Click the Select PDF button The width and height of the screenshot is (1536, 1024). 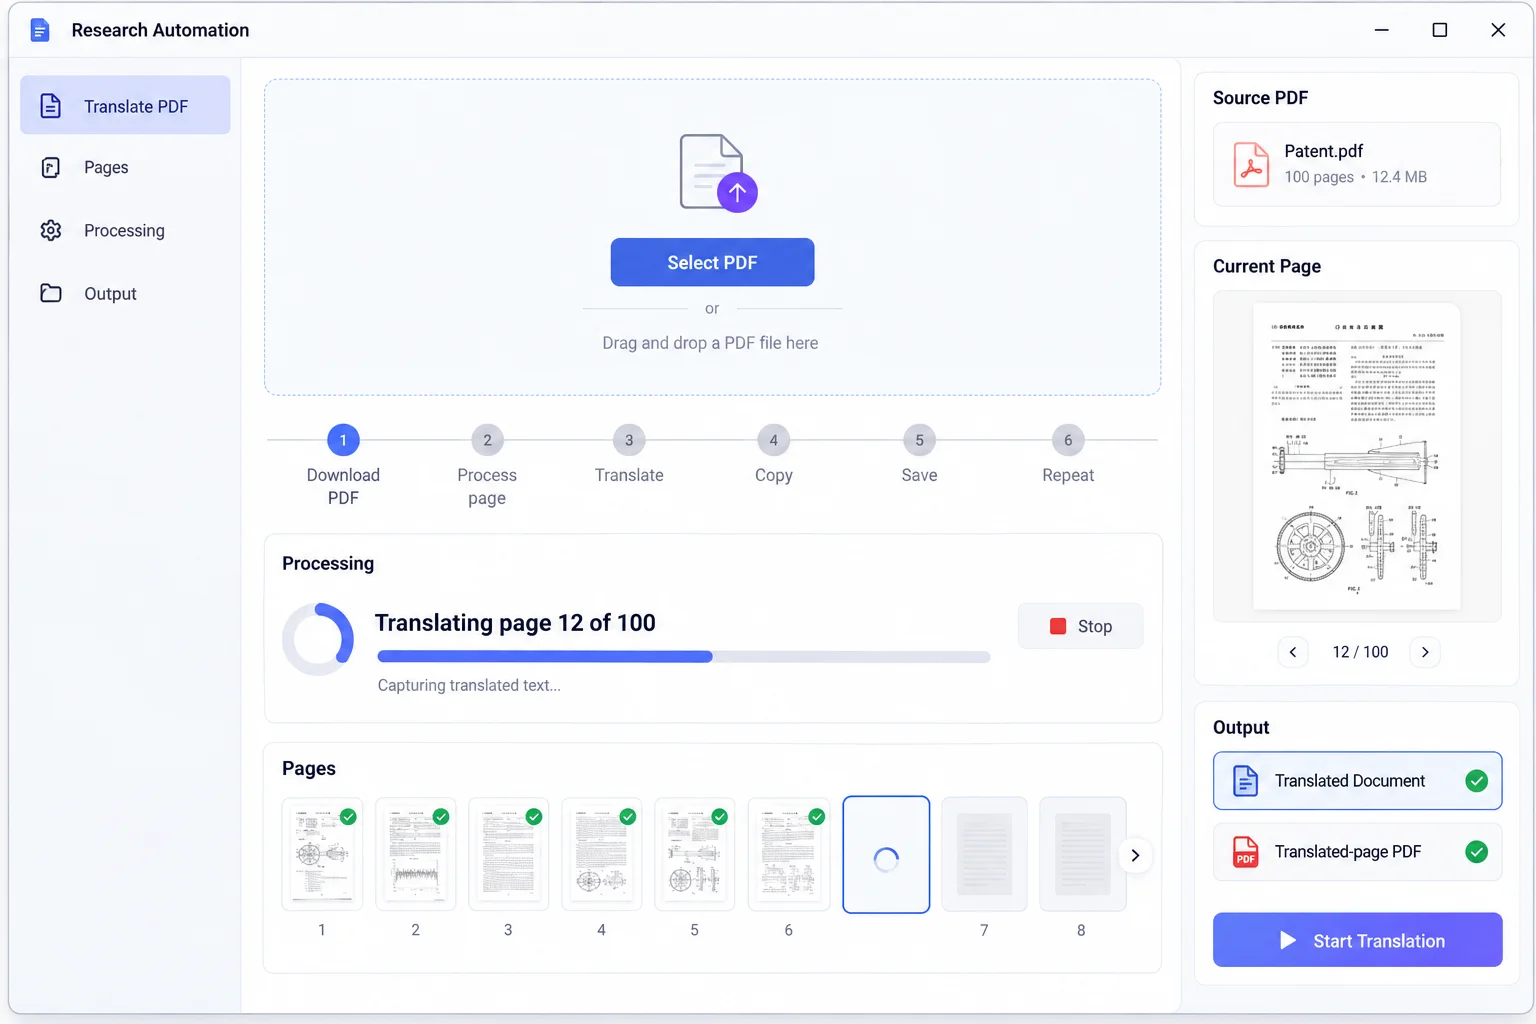(712, 262)
